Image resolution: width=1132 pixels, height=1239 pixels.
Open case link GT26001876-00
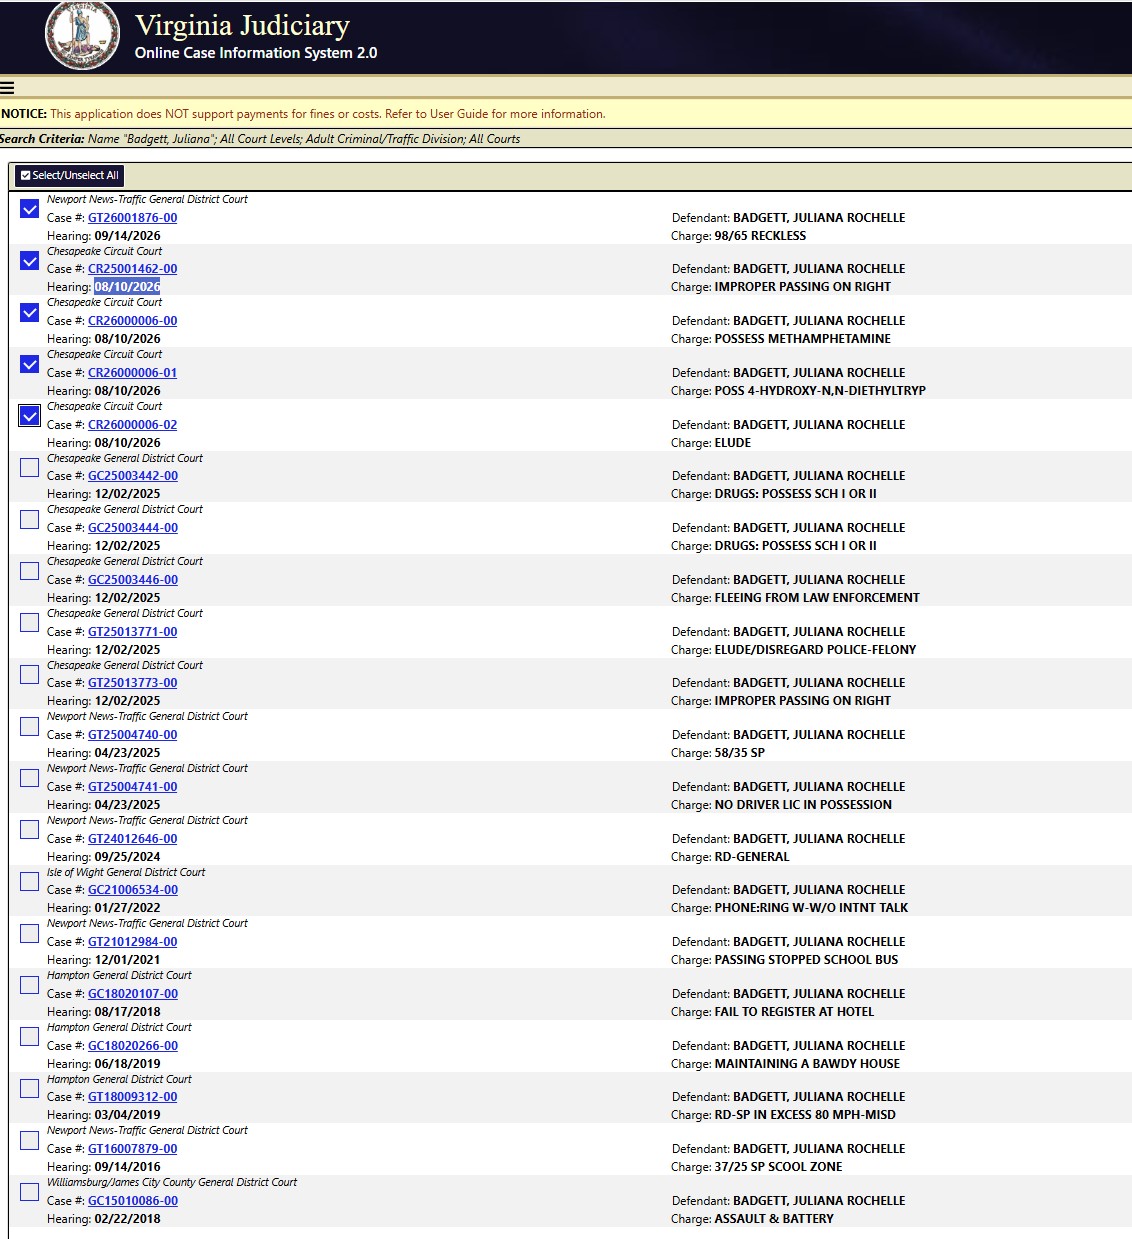coord(132,218)
